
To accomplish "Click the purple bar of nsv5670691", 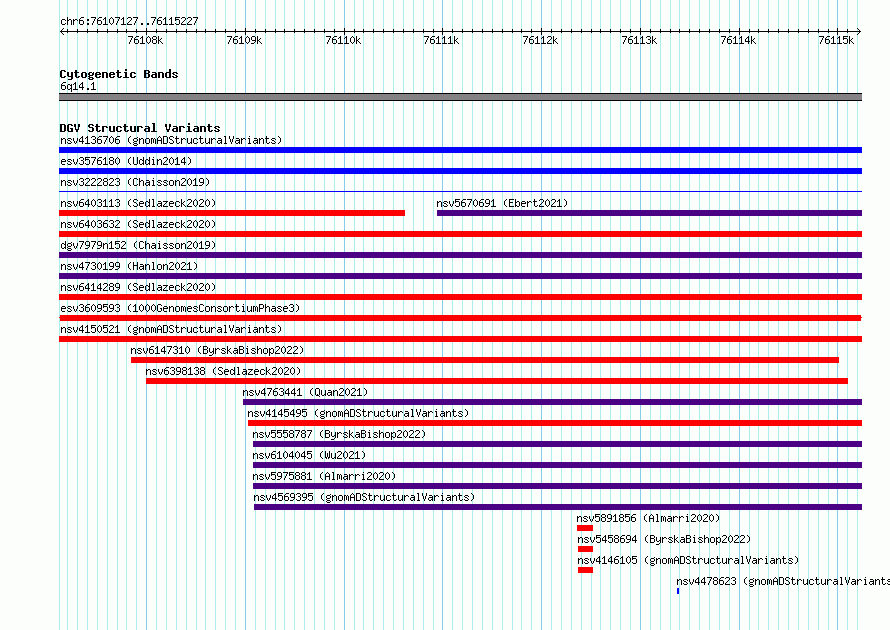I will pyautogui.click(x=649, y=213).
